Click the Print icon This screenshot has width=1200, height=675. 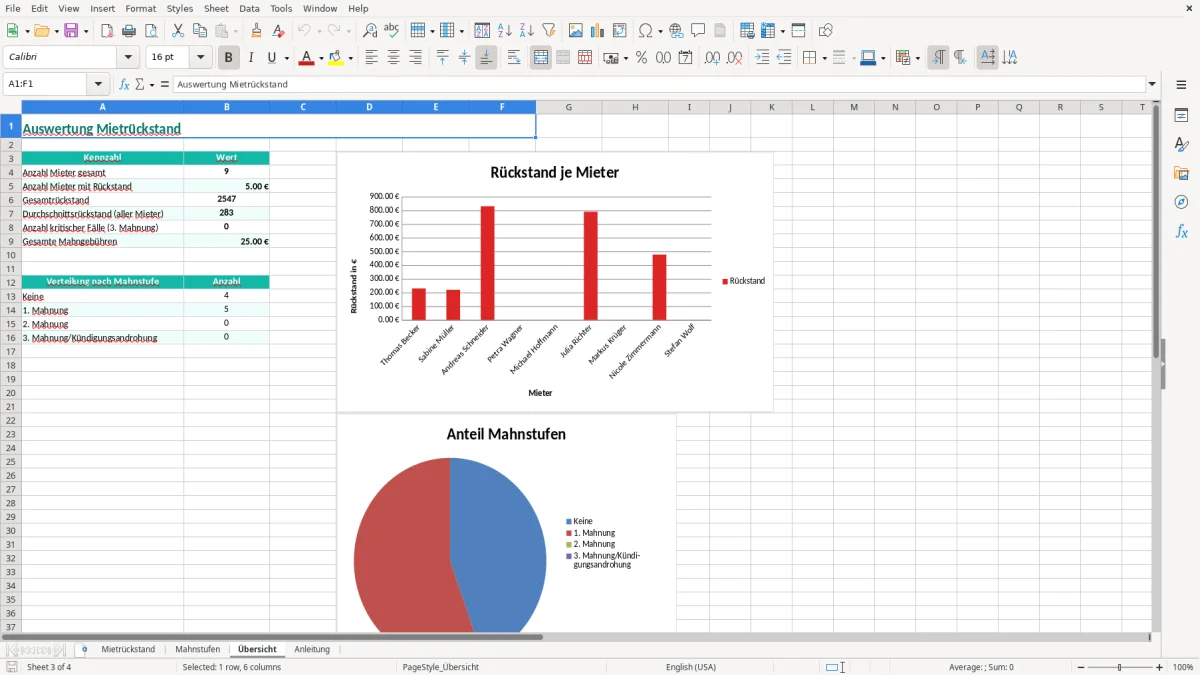point(129,31)
